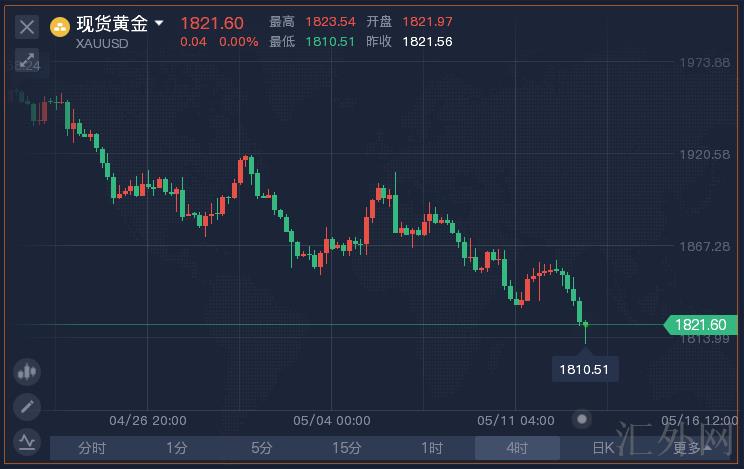Switch to the 1时 timeframe
744x469 pixels.
tap(432, 448)
